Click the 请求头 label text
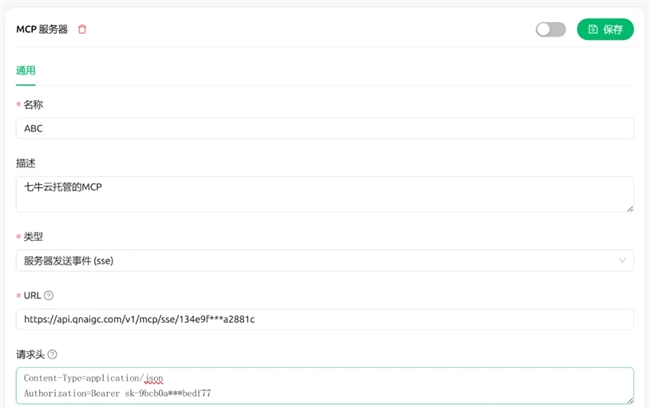The width and height of the screenshot is (650, 409). (30, 354)
